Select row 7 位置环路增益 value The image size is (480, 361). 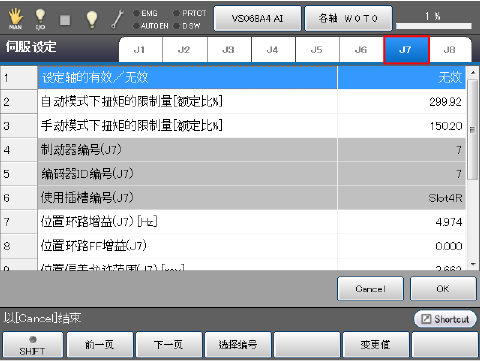401,222
